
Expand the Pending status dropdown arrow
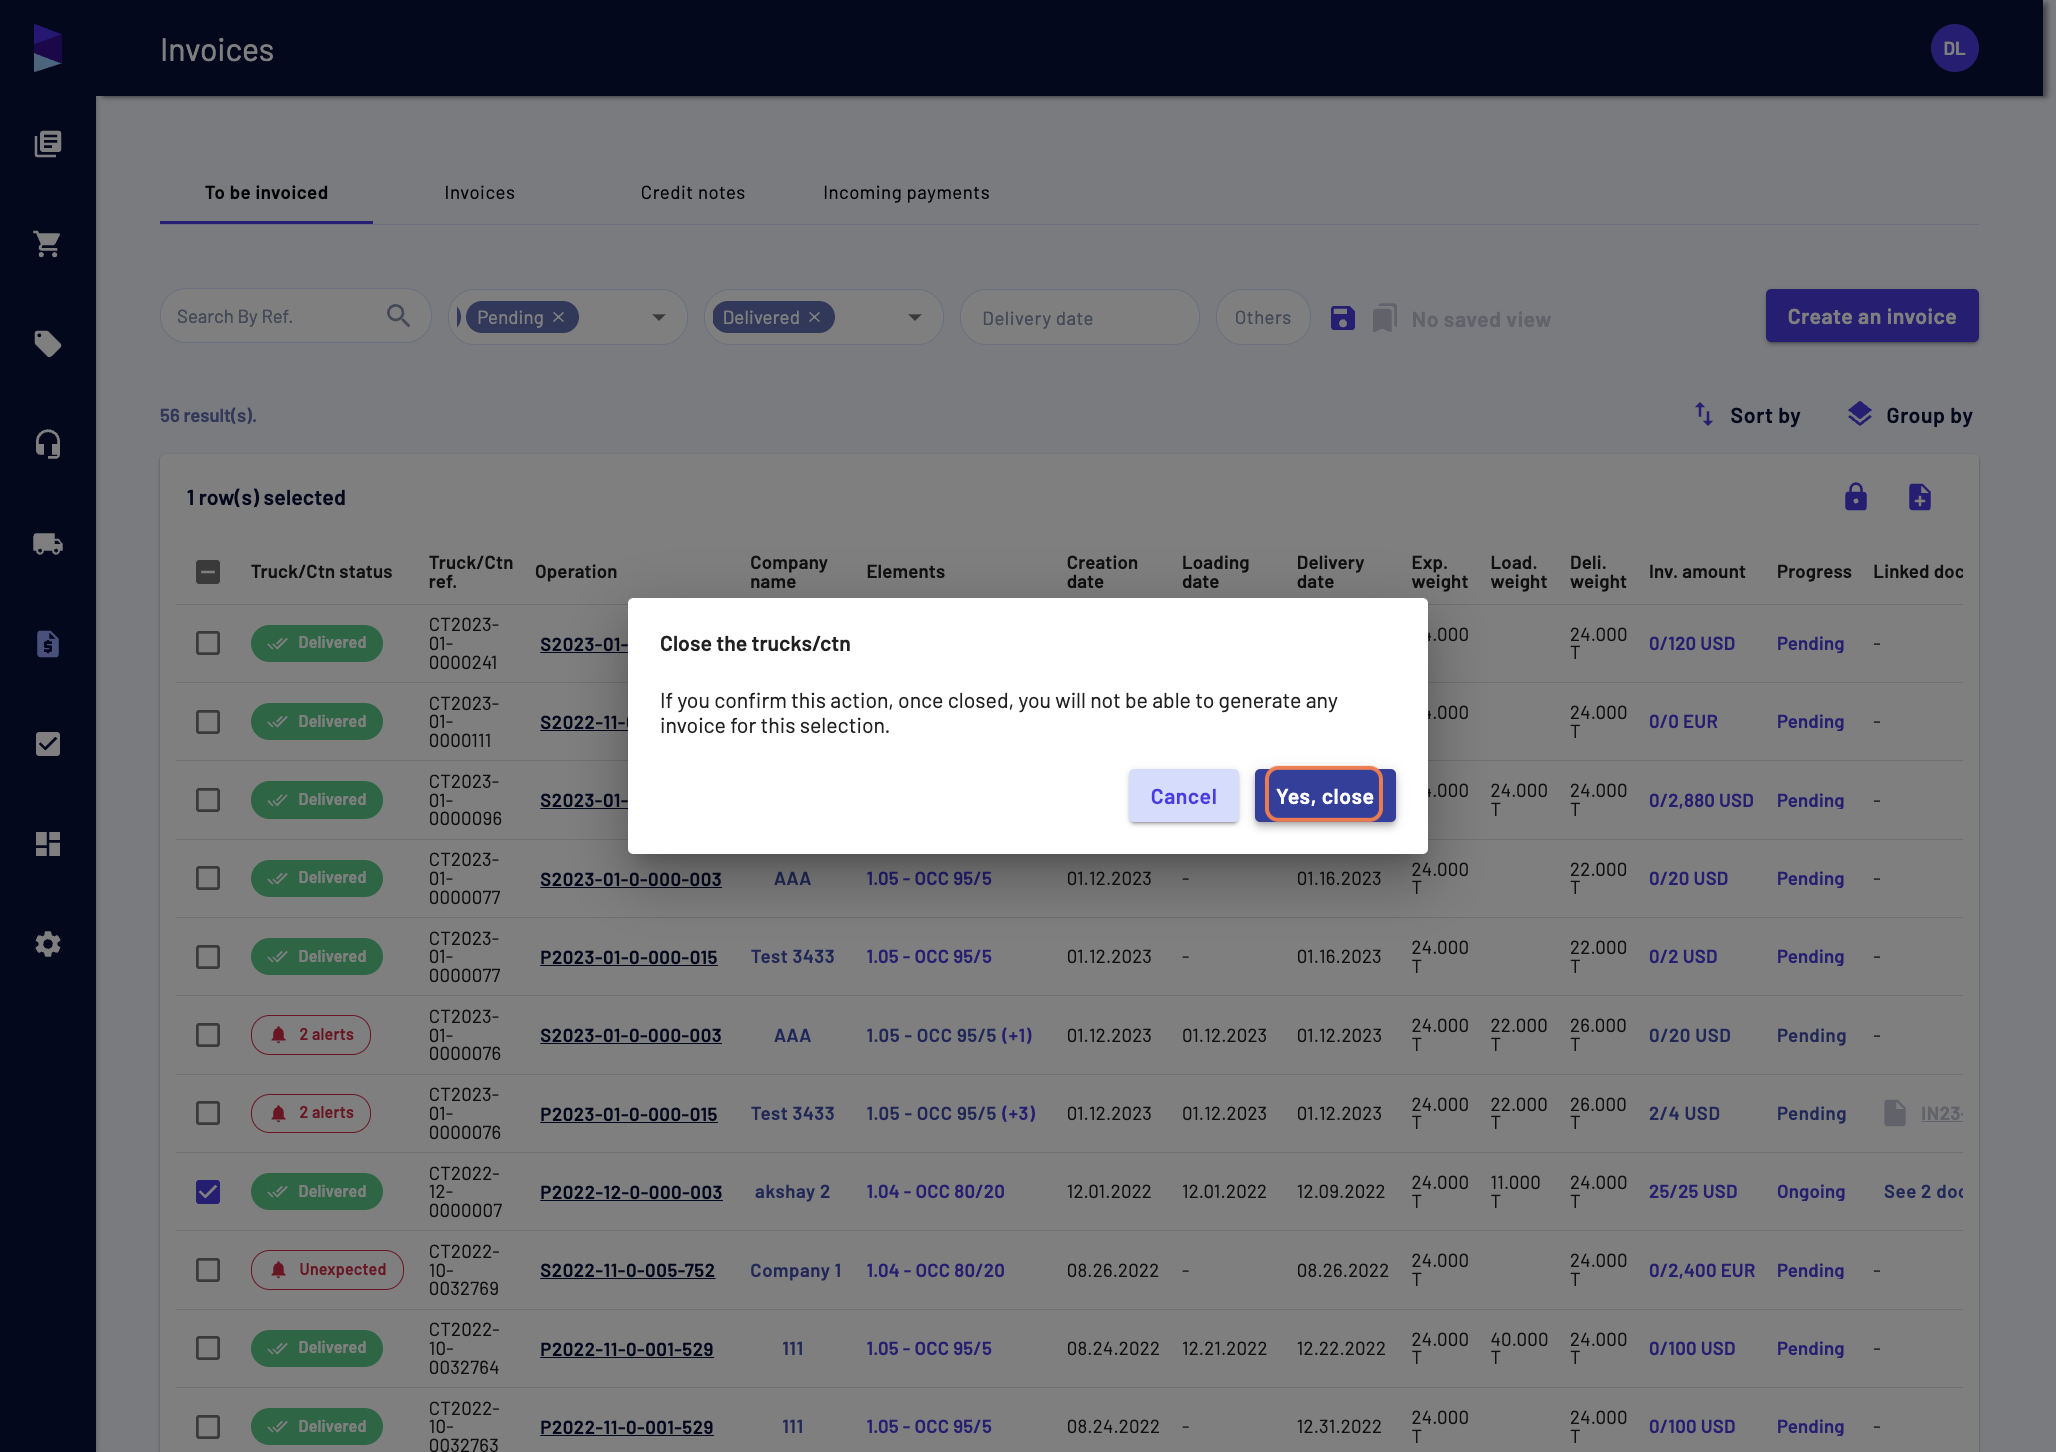coord(659,317)
